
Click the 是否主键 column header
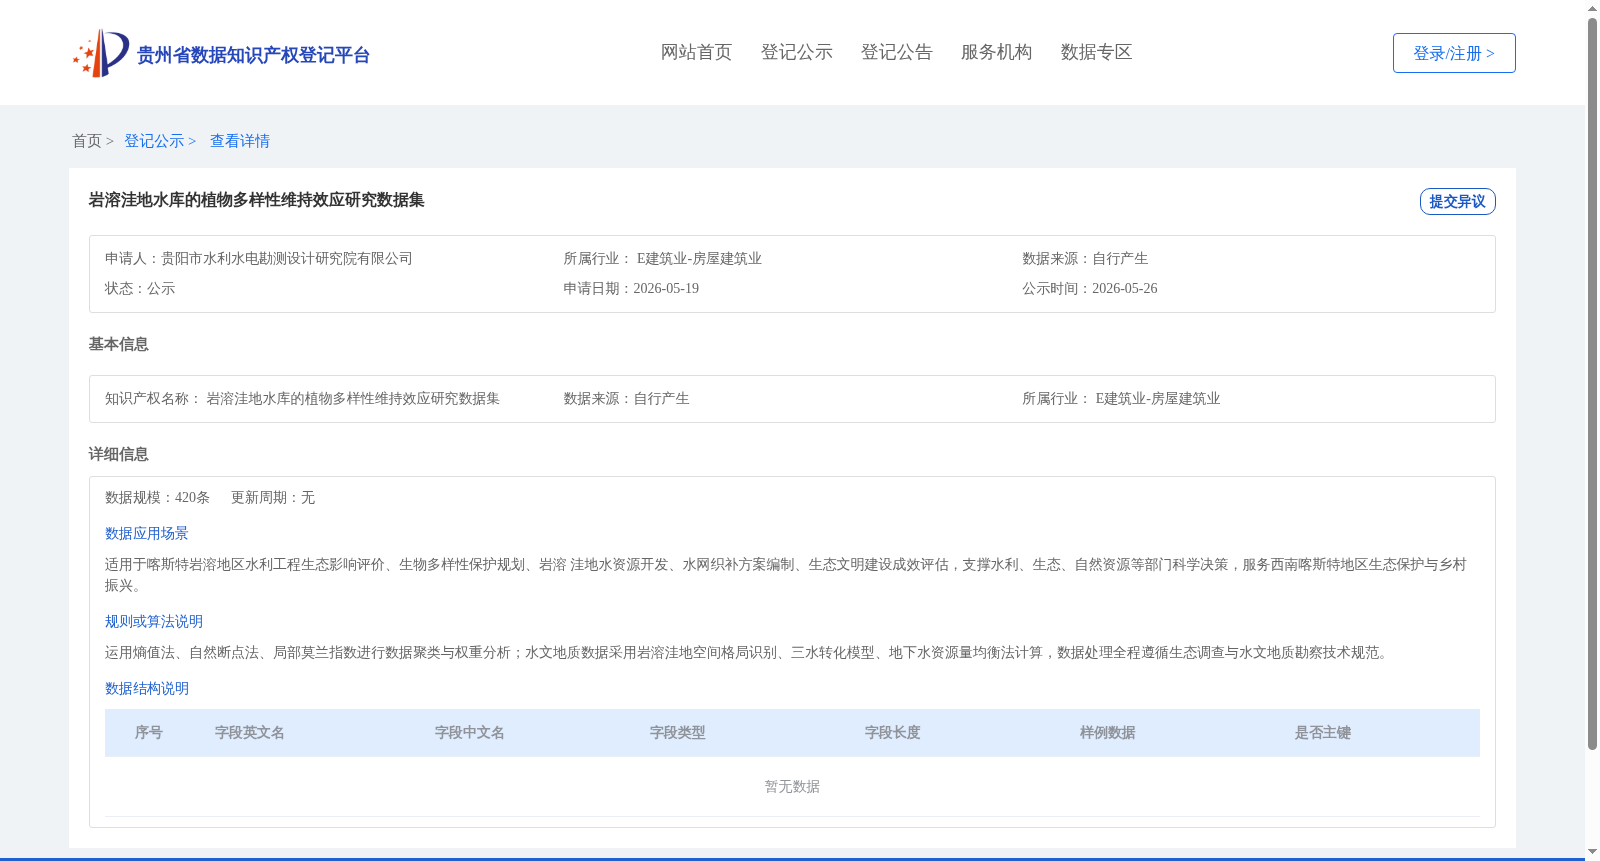1323,732
